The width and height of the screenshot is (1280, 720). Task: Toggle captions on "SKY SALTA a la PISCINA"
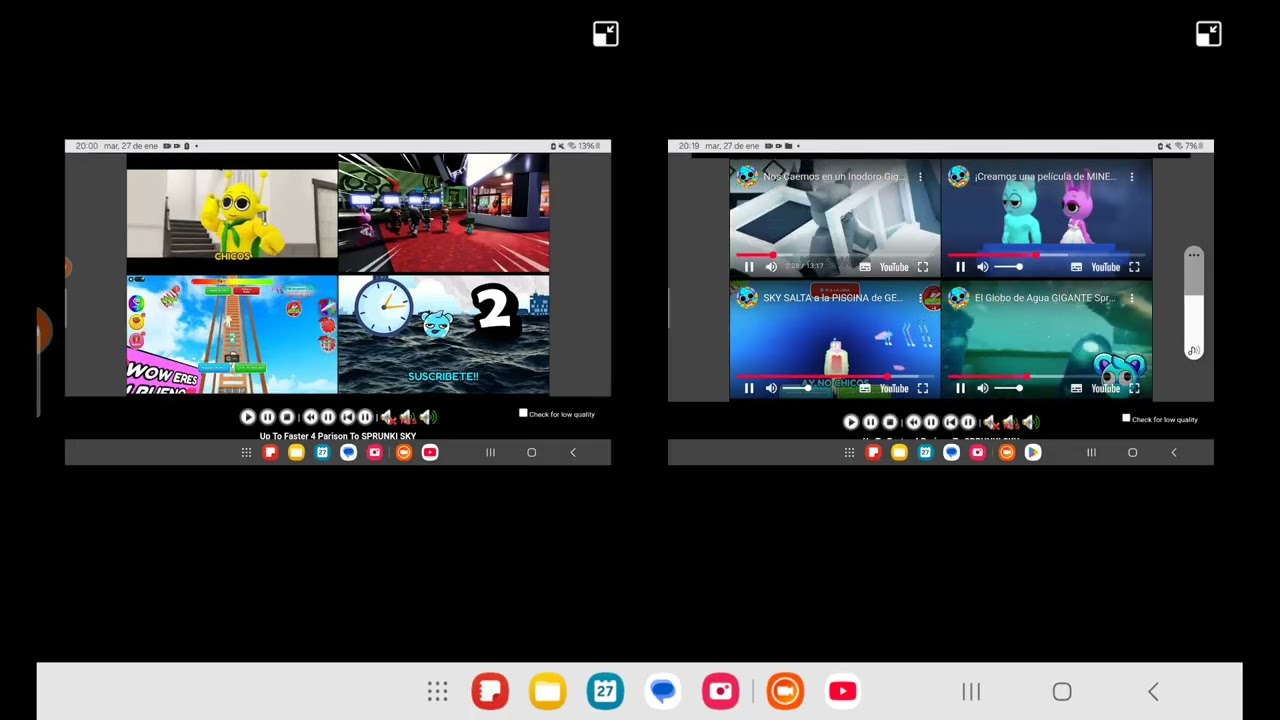(865, 388)
